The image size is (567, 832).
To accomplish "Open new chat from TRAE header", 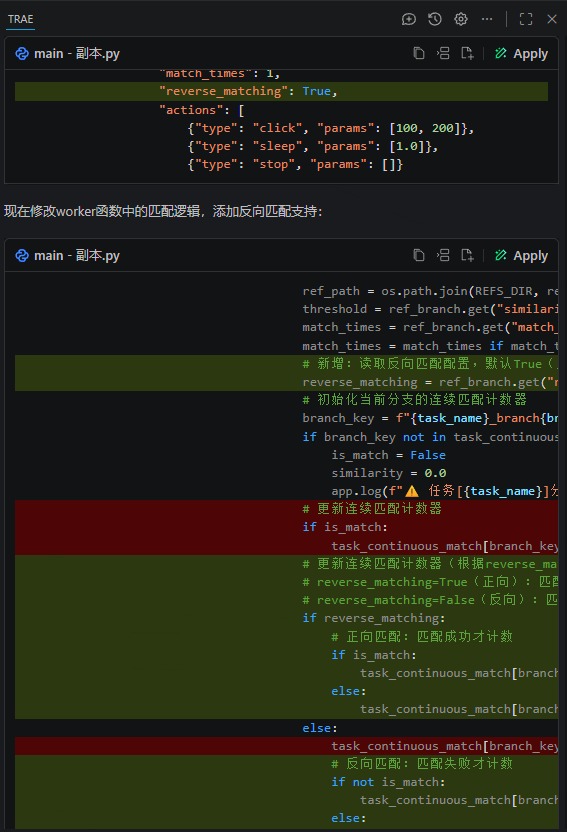I will coord(408,19).
